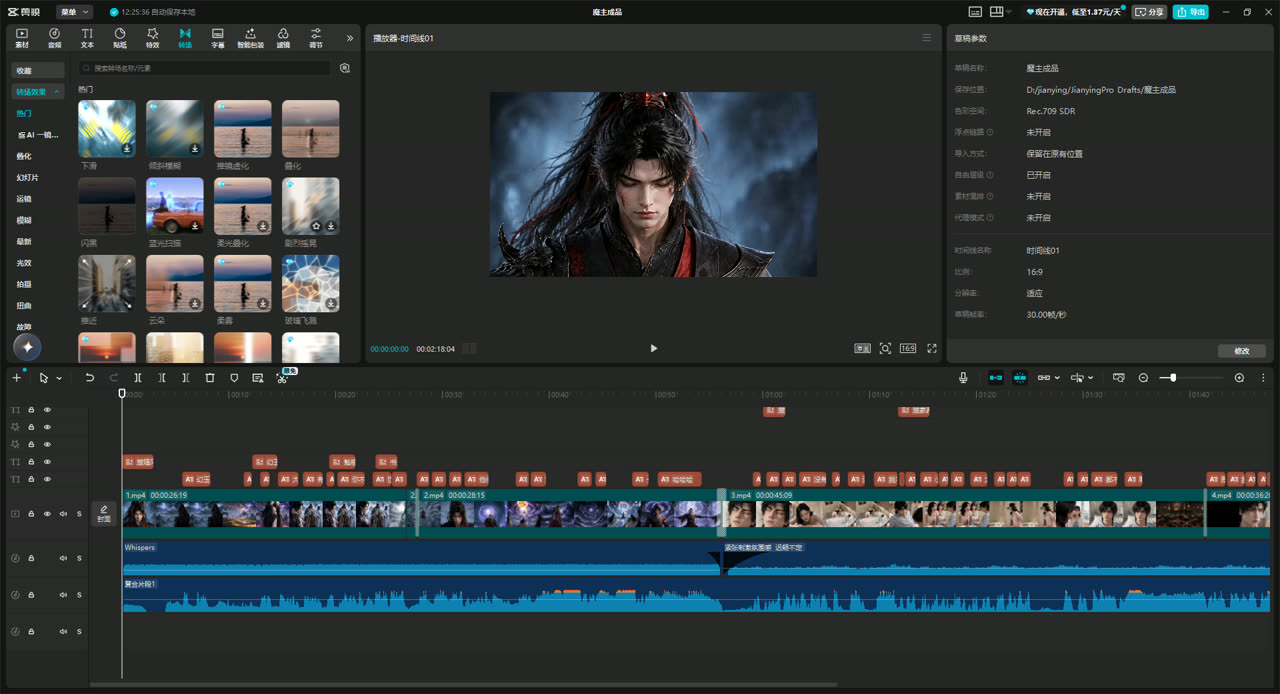Lock the Whispers audio track
The image size is (1280, 694).
click(31, 558)
